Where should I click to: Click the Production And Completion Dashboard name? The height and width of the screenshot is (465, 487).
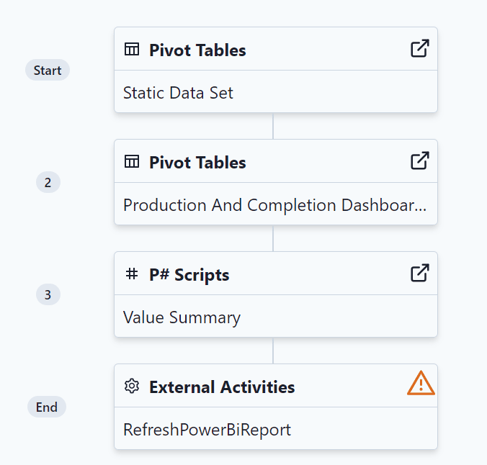point(275,205)
